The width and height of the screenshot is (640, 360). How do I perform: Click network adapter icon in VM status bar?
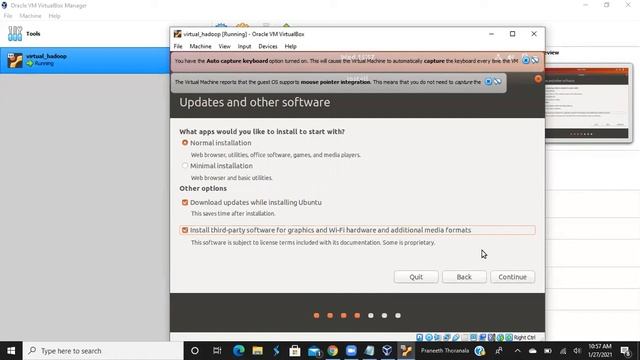447,338
